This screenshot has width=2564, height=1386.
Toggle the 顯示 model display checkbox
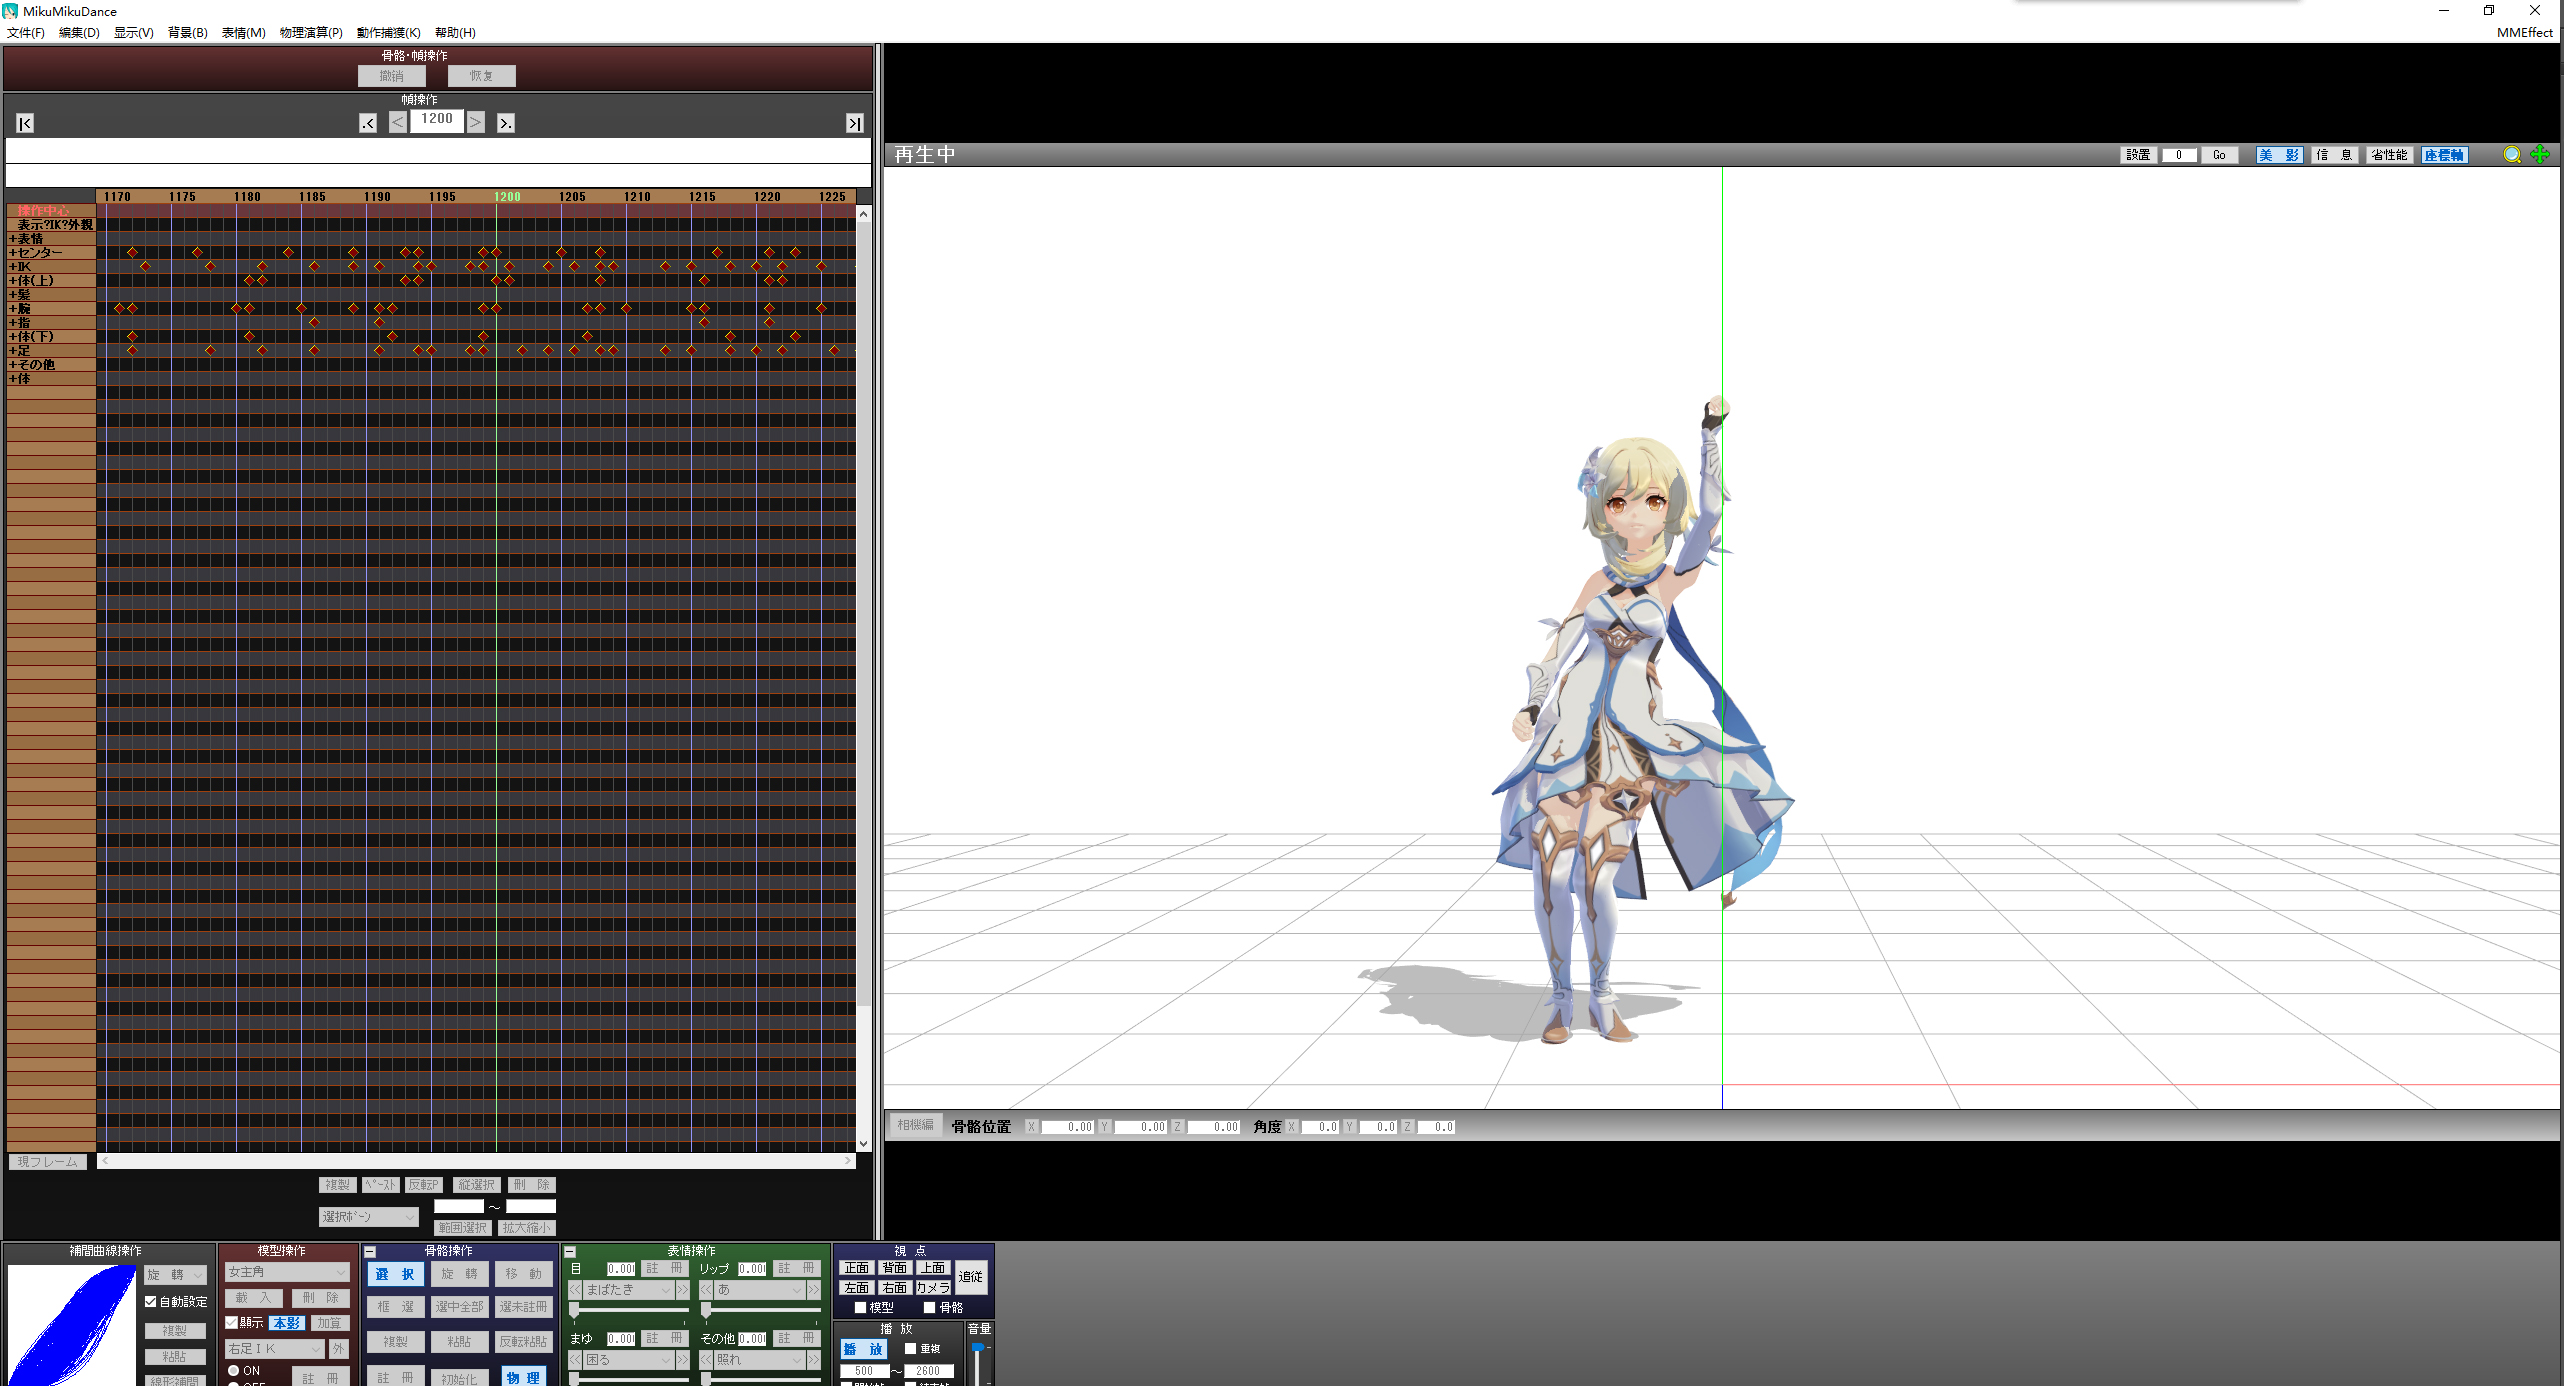(232, 1322)
